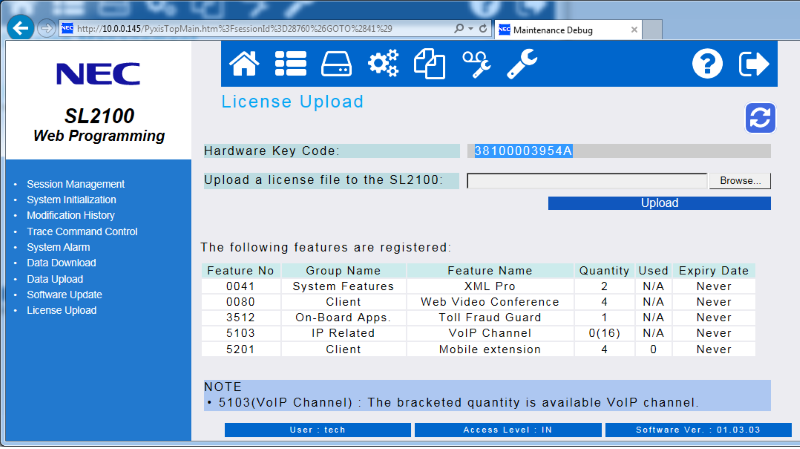Click the logout arrow icon

[x=753, y=64]
